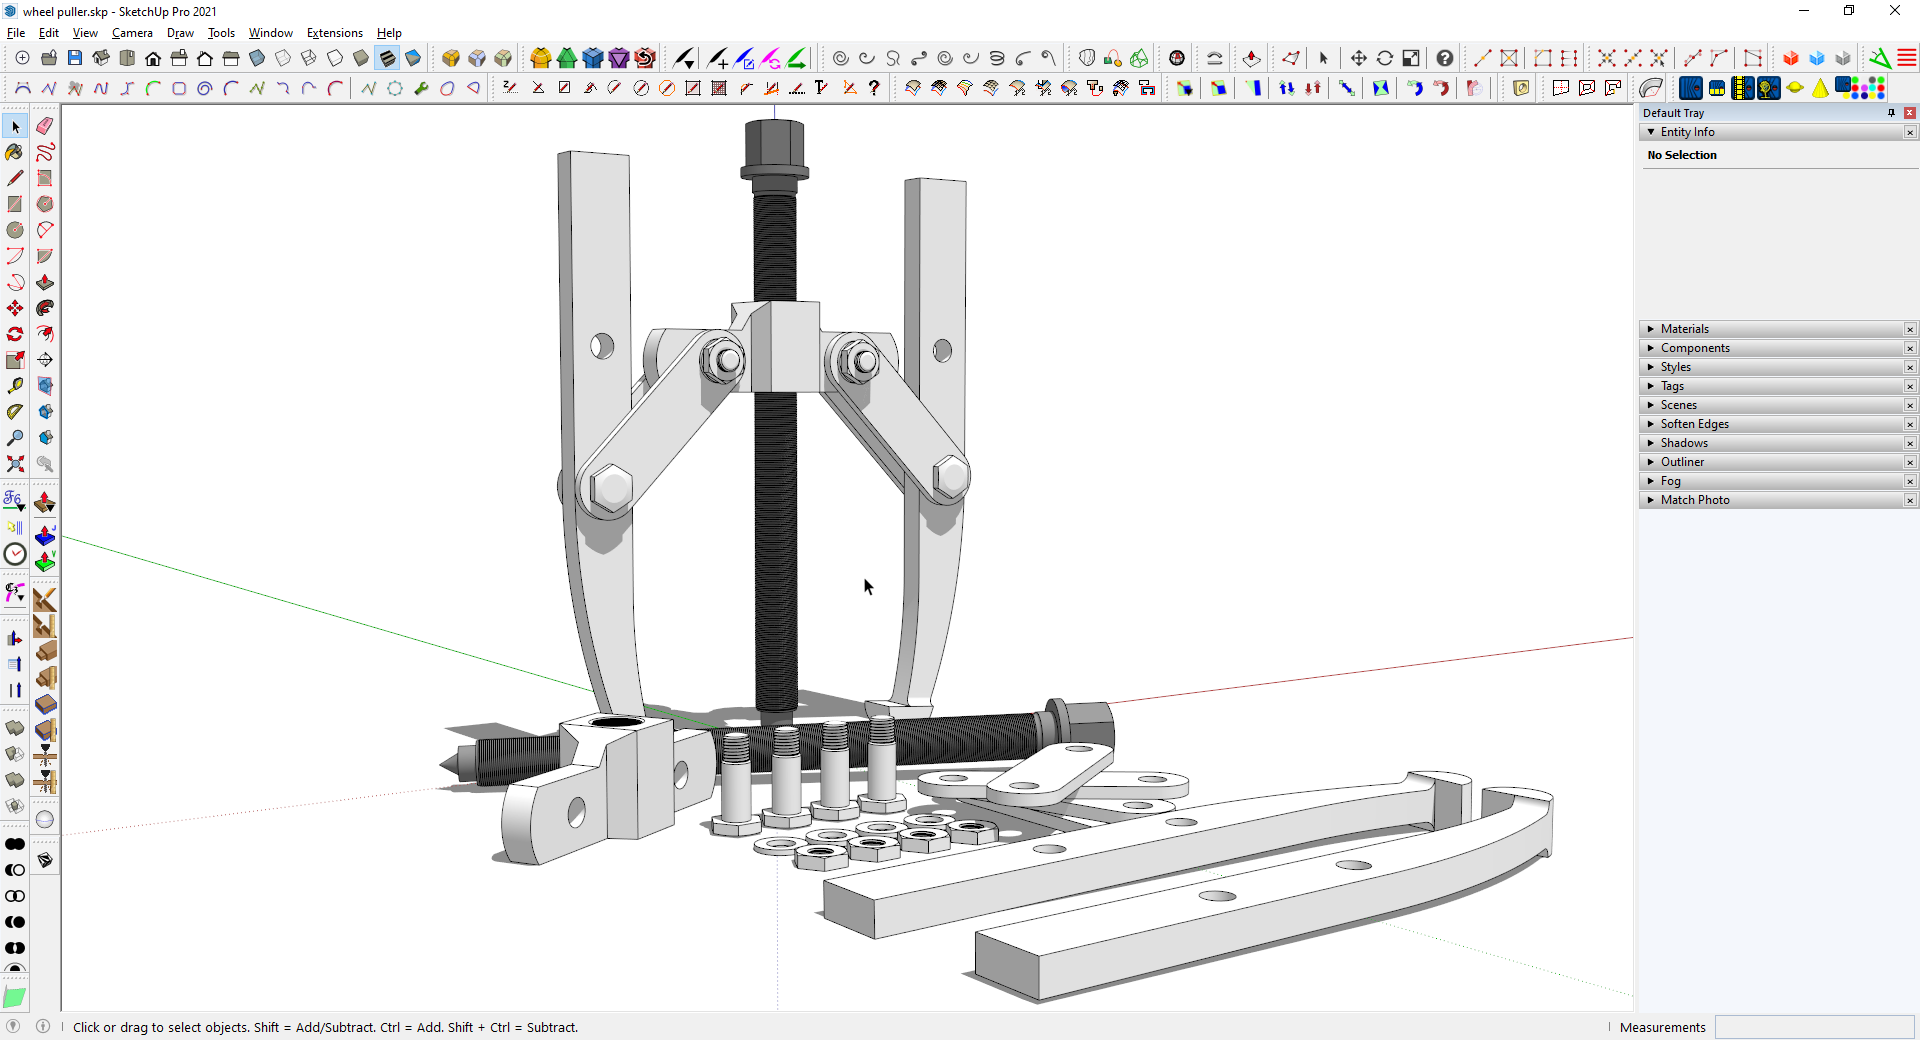Open the File menu
Image resolution: width=1920 pixels, height=1040 pixels.
[16, 33]
